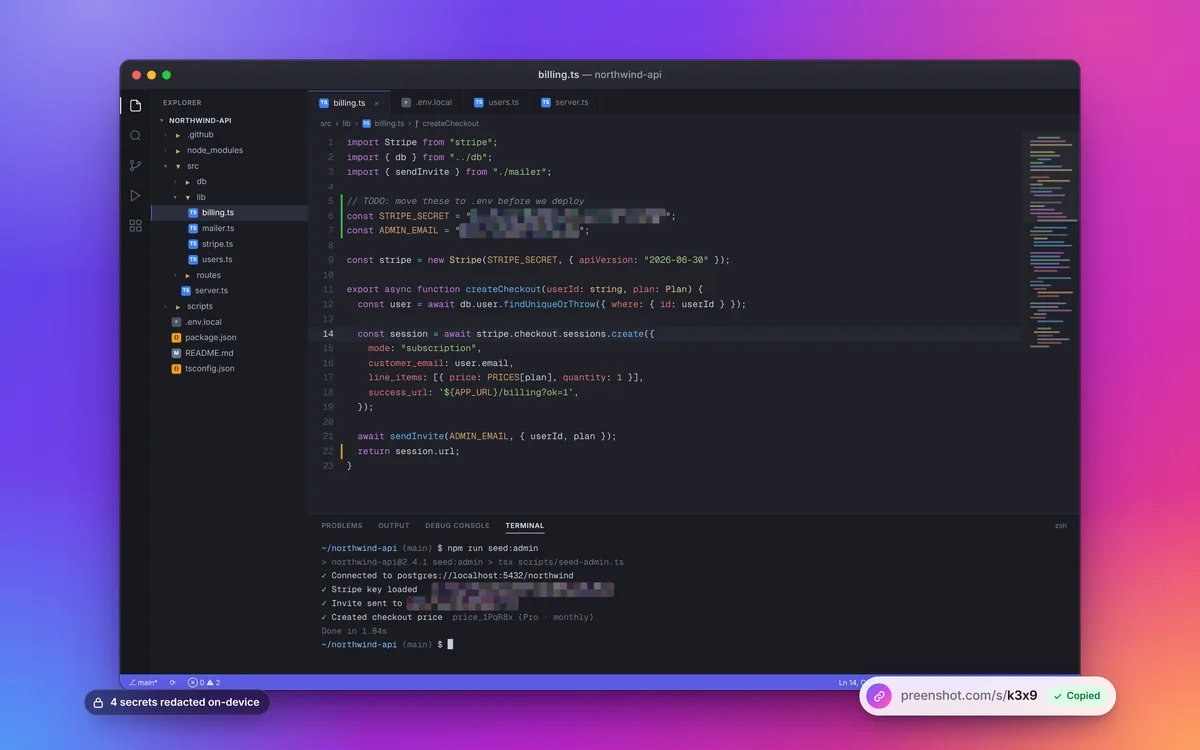Click the TS icon on the billing.ts tab
The width and height of the screenshot is (1200, 750).
point(324,102)
